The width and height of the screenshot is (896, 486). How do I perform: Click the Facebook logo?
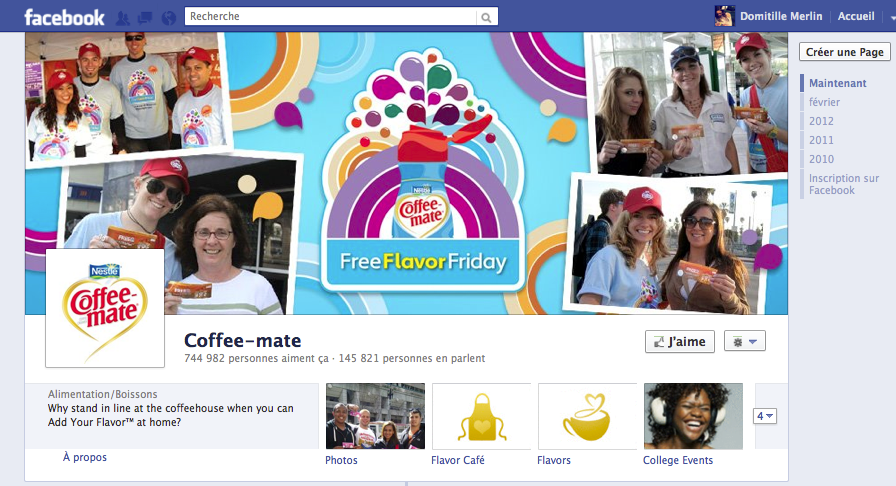click(64, 17)
